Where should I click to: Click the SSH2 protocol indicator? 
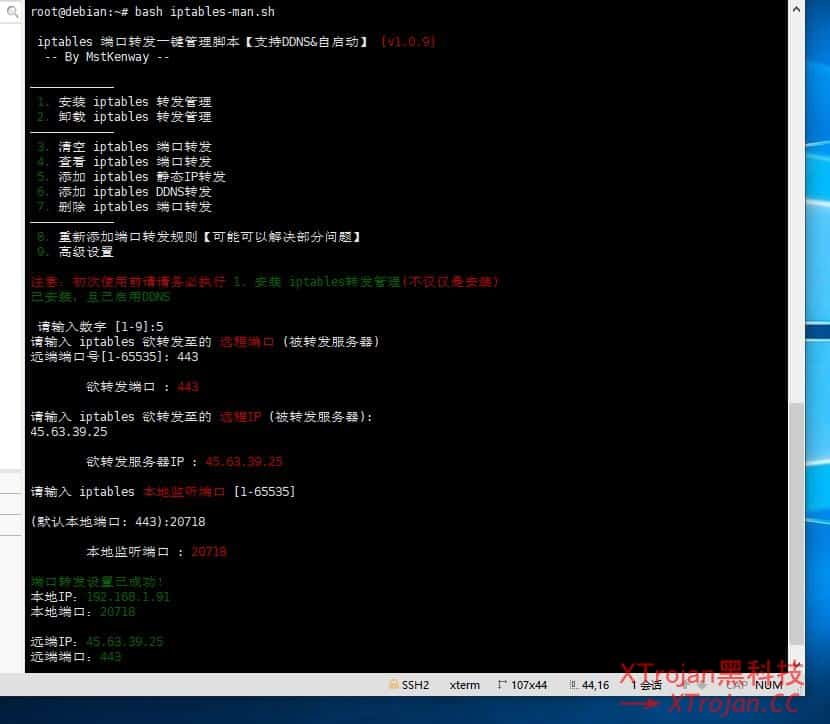coord(410,685)
